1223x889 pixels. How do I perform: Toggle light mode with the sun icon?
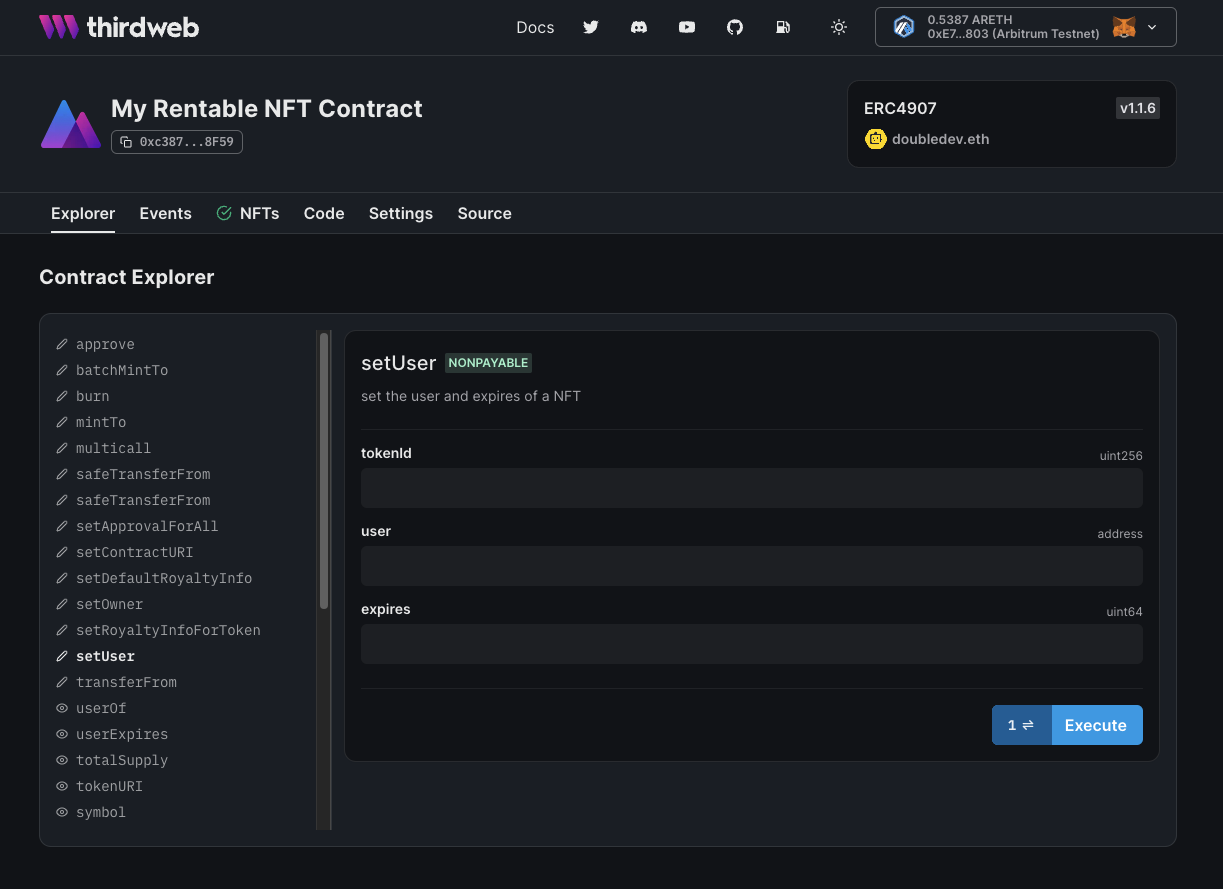[x=839, y=27]
